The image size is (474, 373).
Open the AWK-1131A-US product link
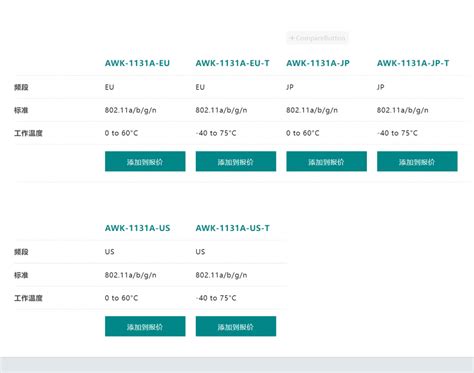(x=137, y=228)
